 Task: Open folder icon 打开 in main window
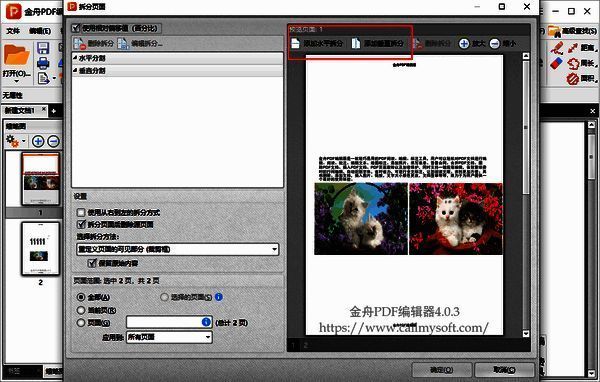(x=16, y=55)
